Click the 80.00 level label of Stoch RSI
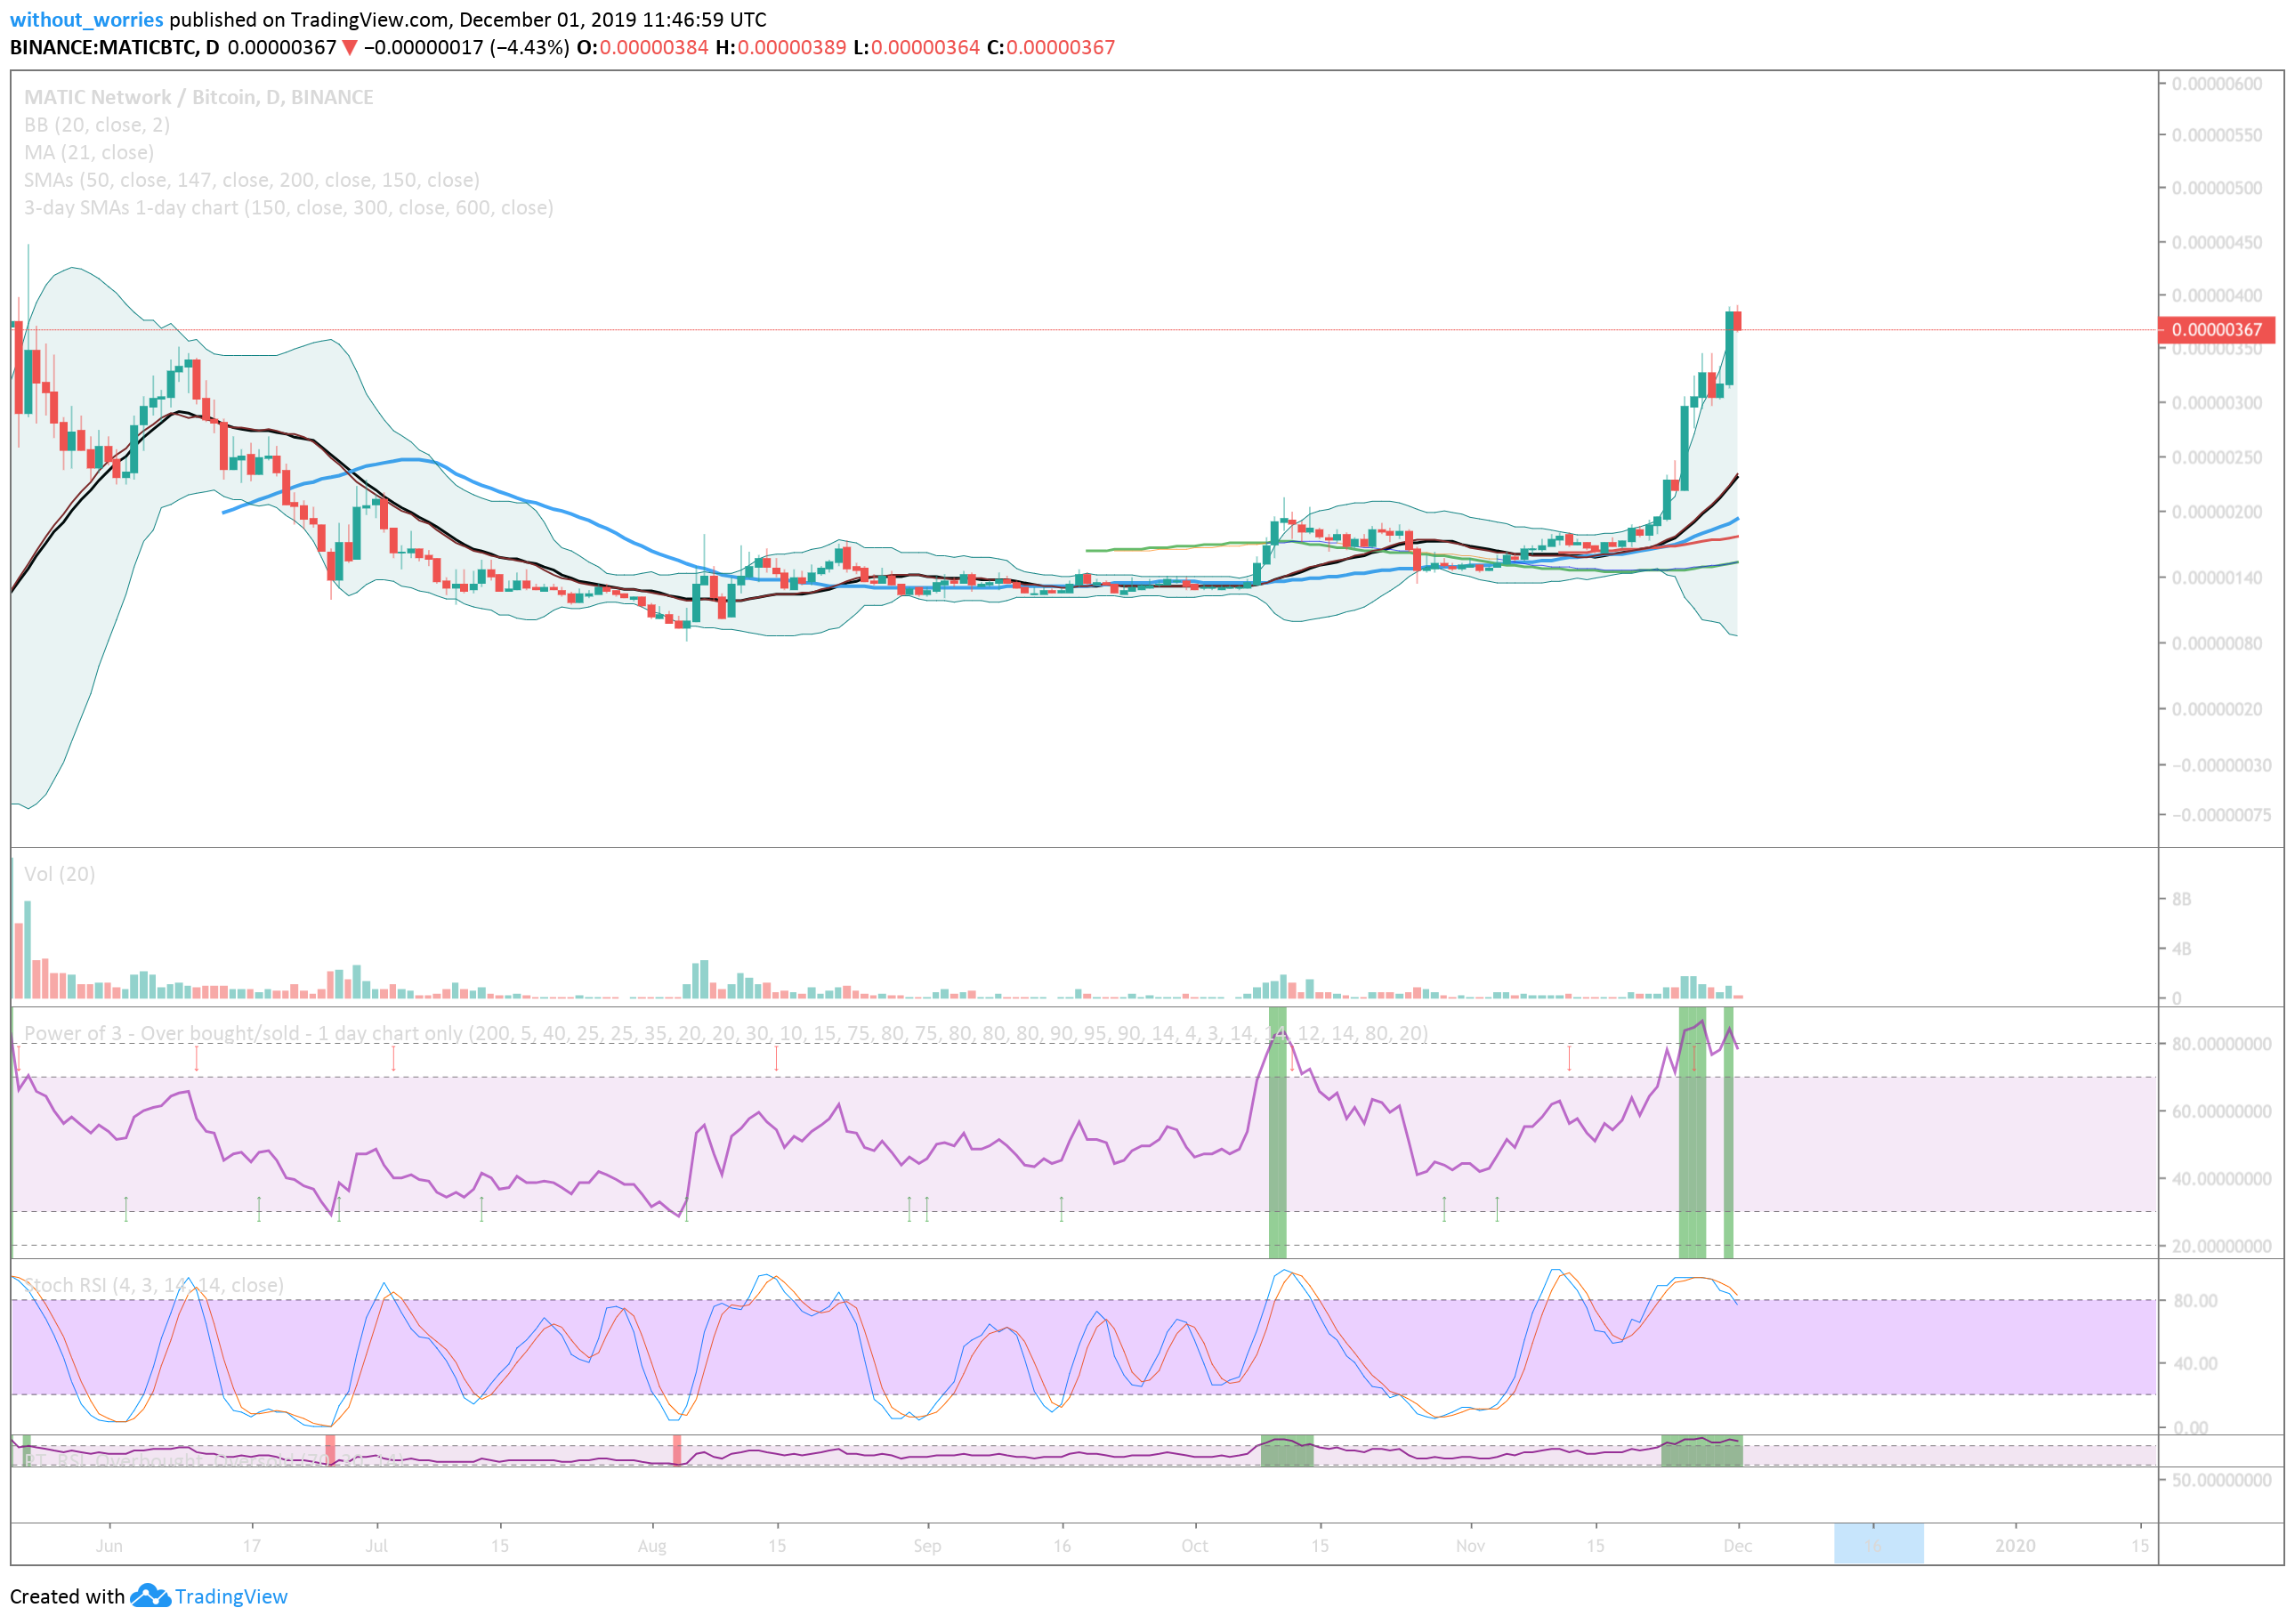Screen dimensions: 2295x1624 pyautogui.click(x=2195, y=1301)
